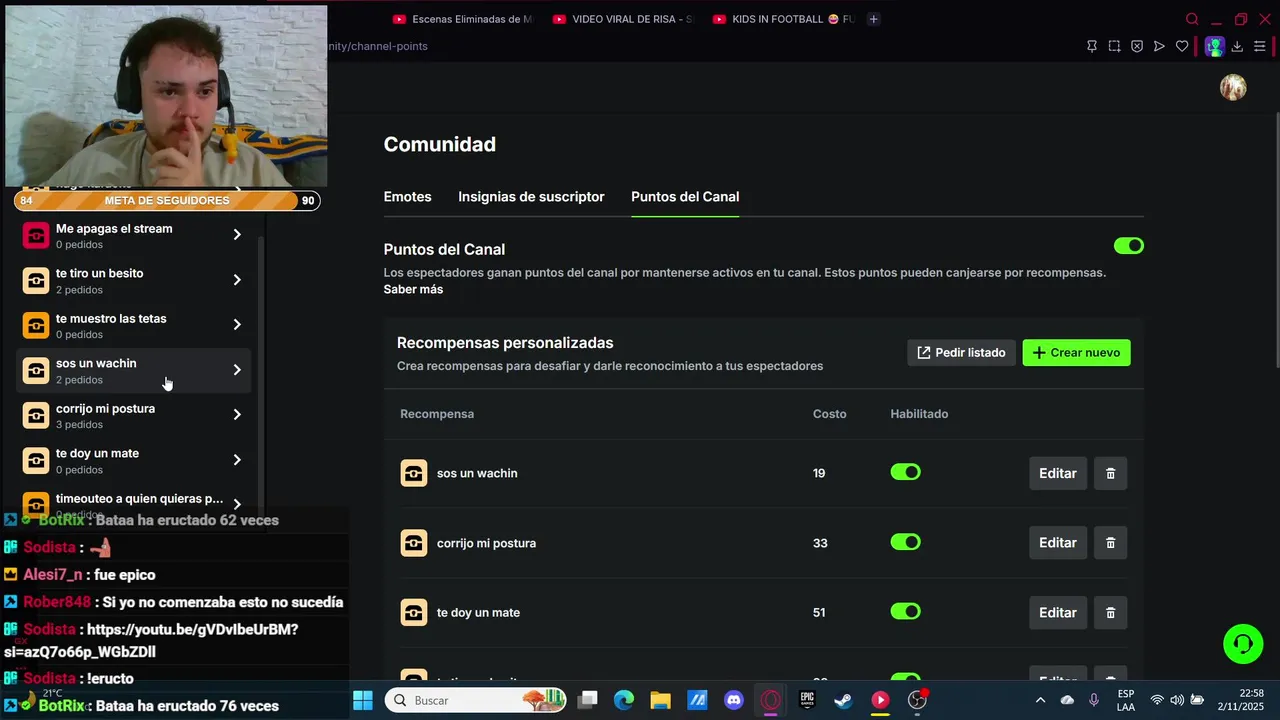Open a new browser tab with plus
1280x720 pixels.
pyautogui.click(x=873, y=19)
